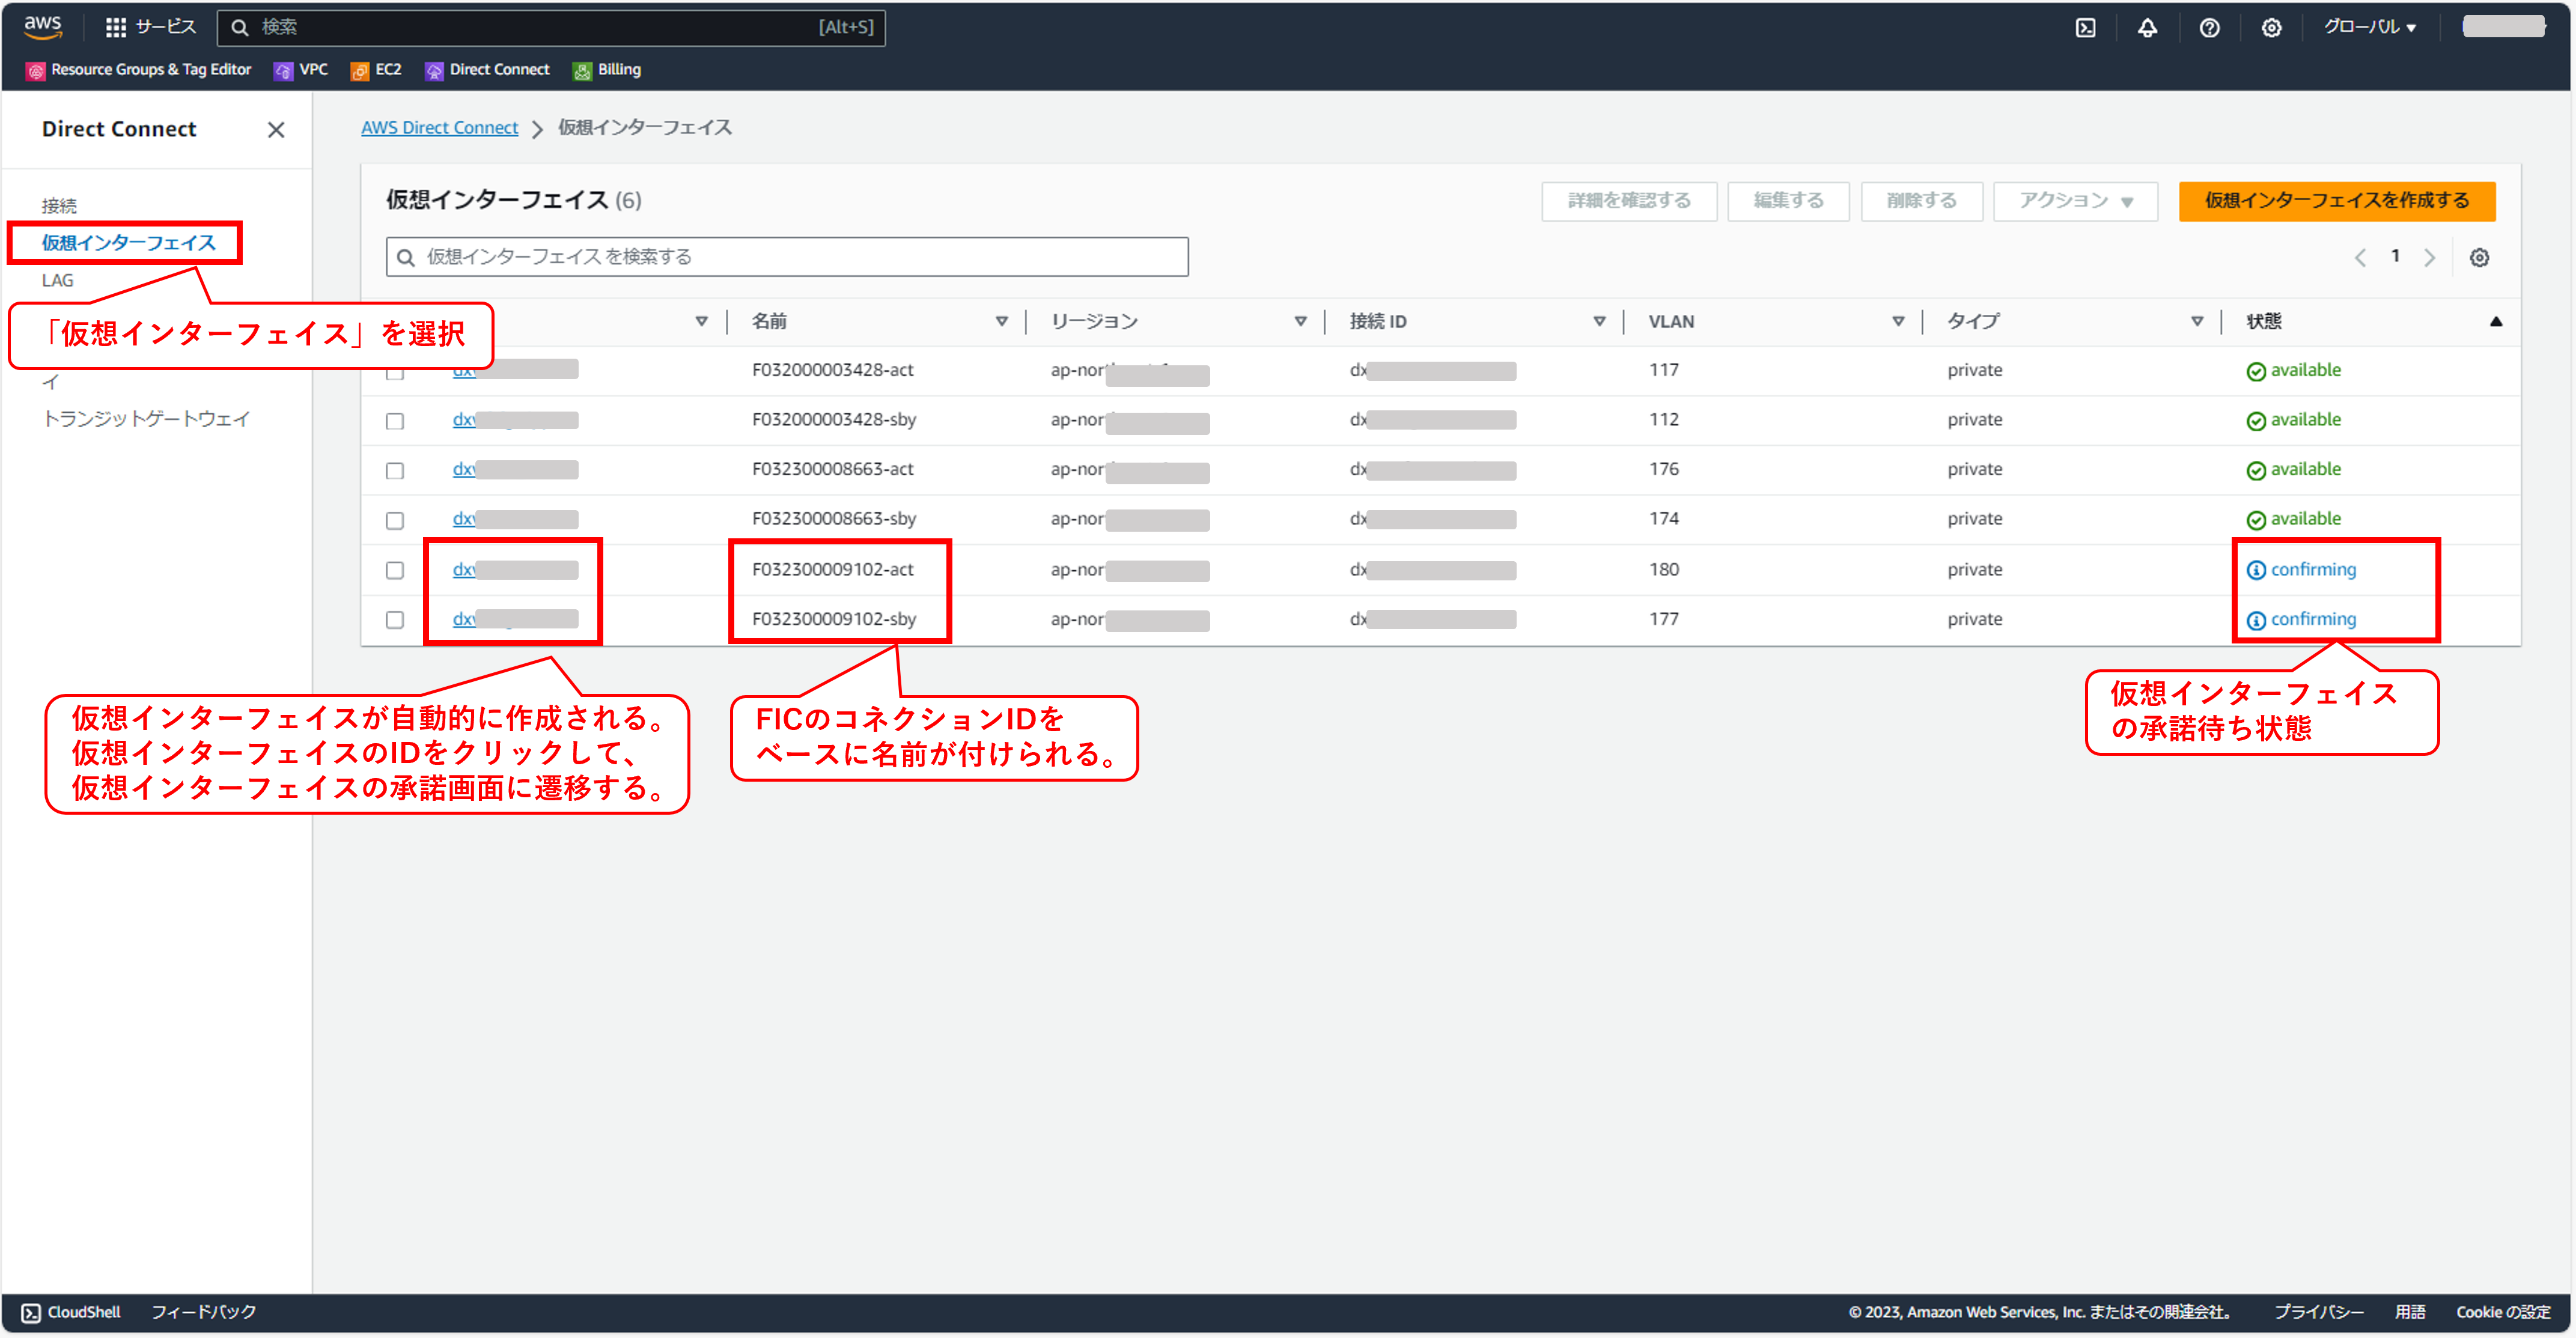Image resolution: width=2576 pixels, height=1338 pixels.
Task: Open the table preferences gear icon
Action: pos(2479,257)
